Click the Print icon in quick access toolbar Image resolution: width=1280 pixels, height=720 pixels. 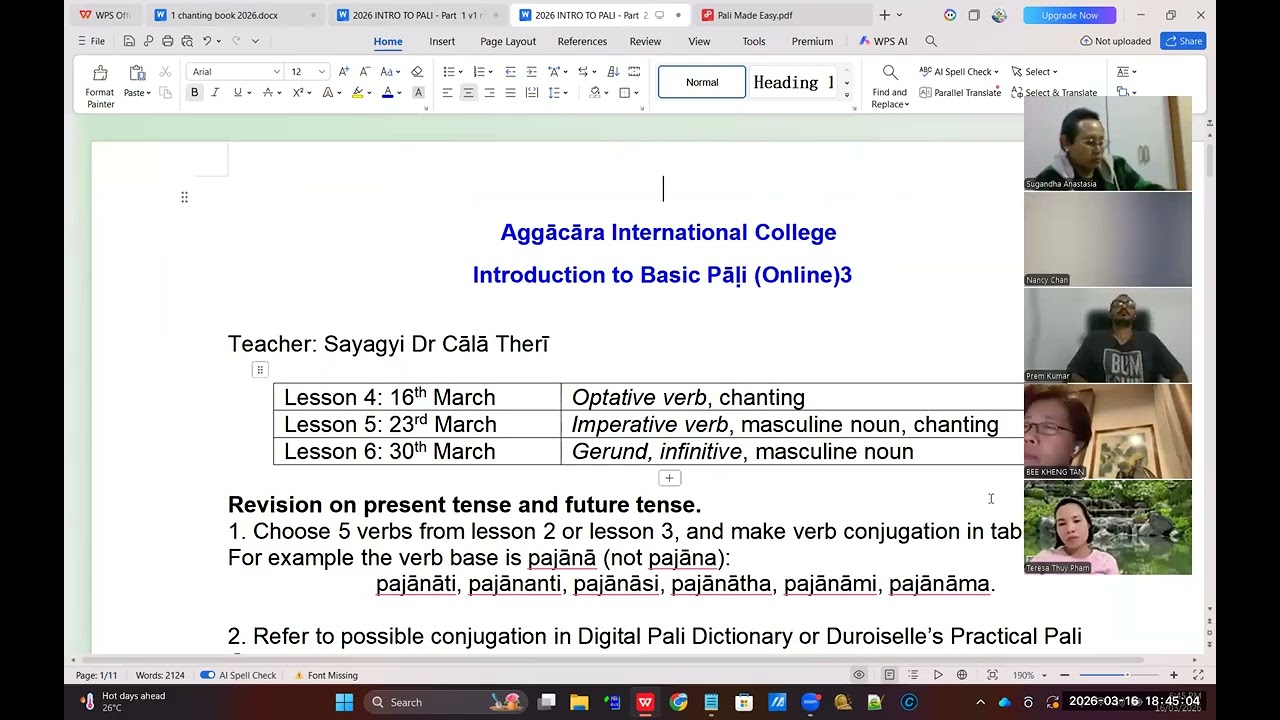167,41
